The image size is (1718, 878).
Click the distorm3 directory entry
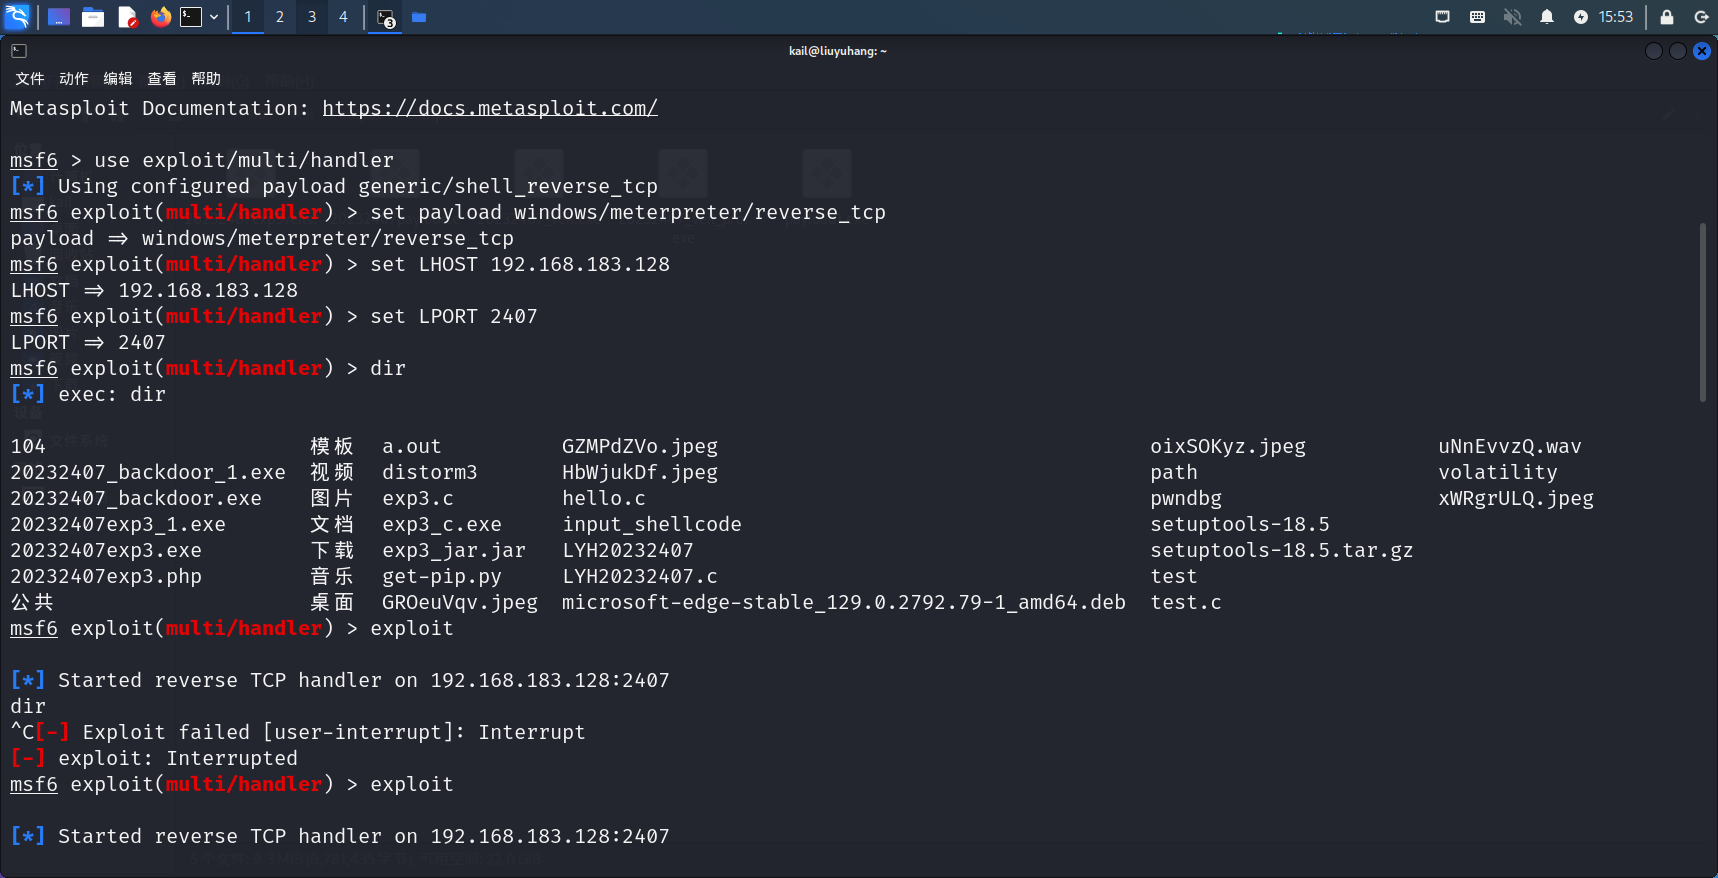point(430,472)
